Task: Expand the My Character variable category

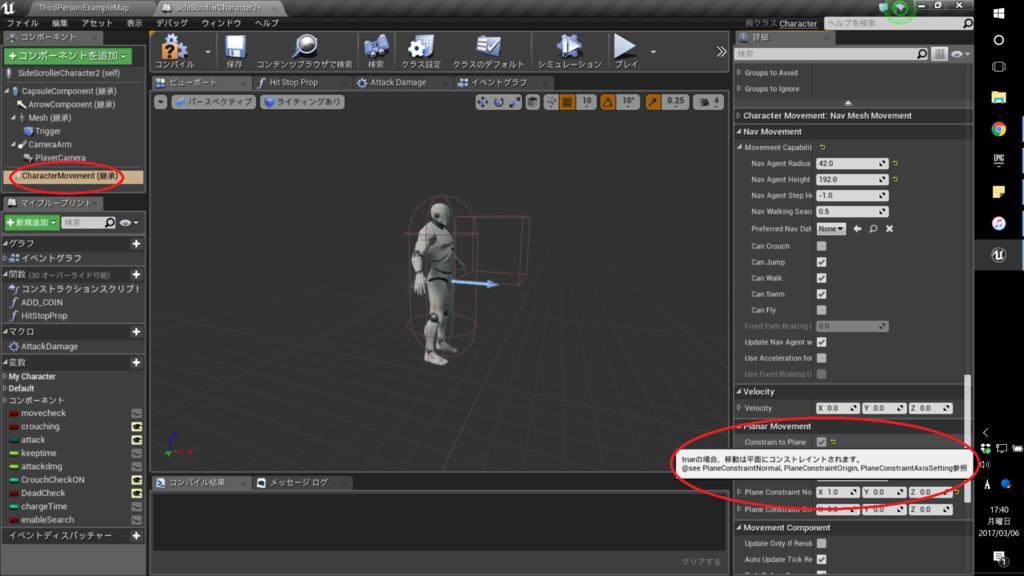Action: (x=5, y=376)
